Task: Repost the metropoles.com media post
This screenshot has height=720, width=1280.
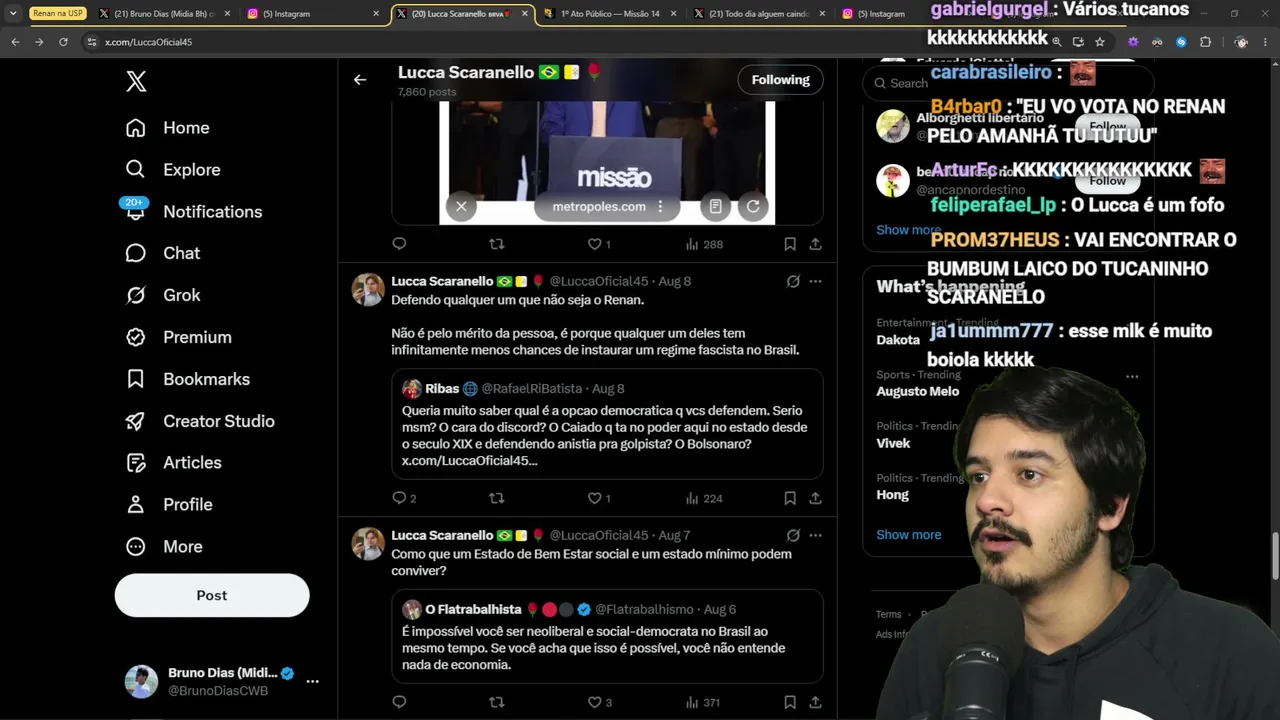Action: click(496, 244)
